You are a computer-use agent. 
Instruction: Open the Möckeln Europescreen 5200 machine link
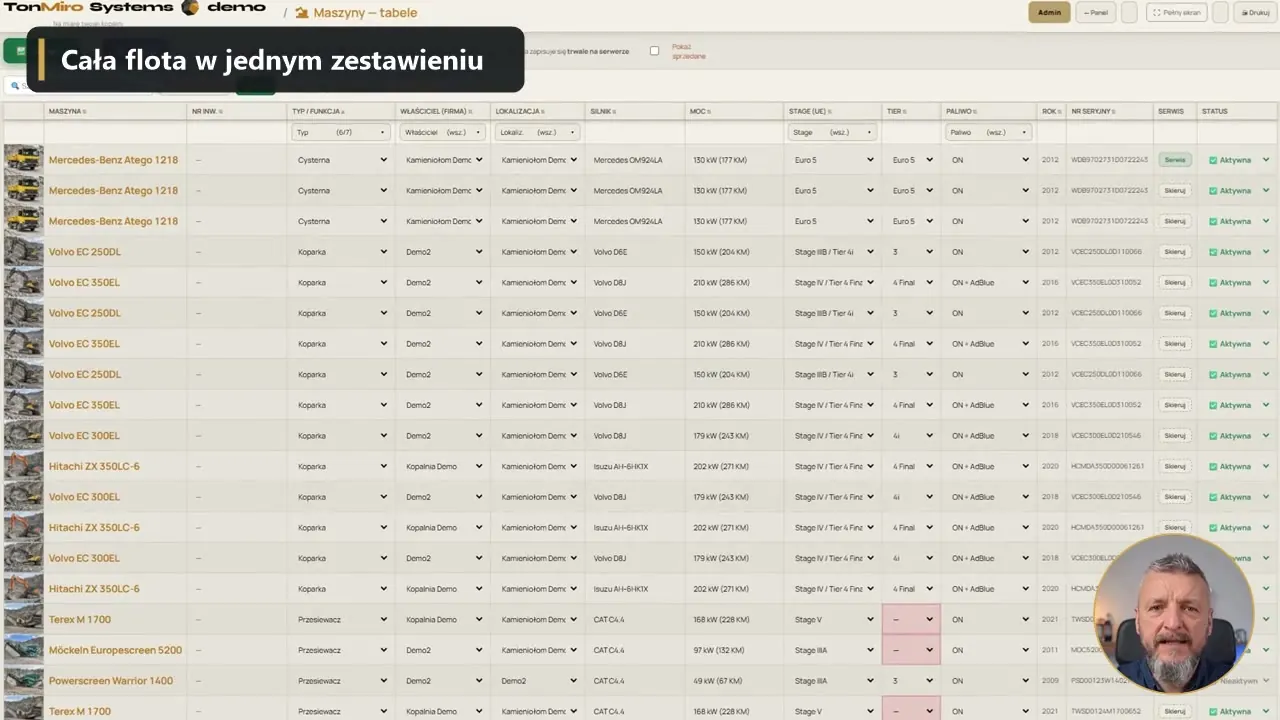tap(115, 650)
